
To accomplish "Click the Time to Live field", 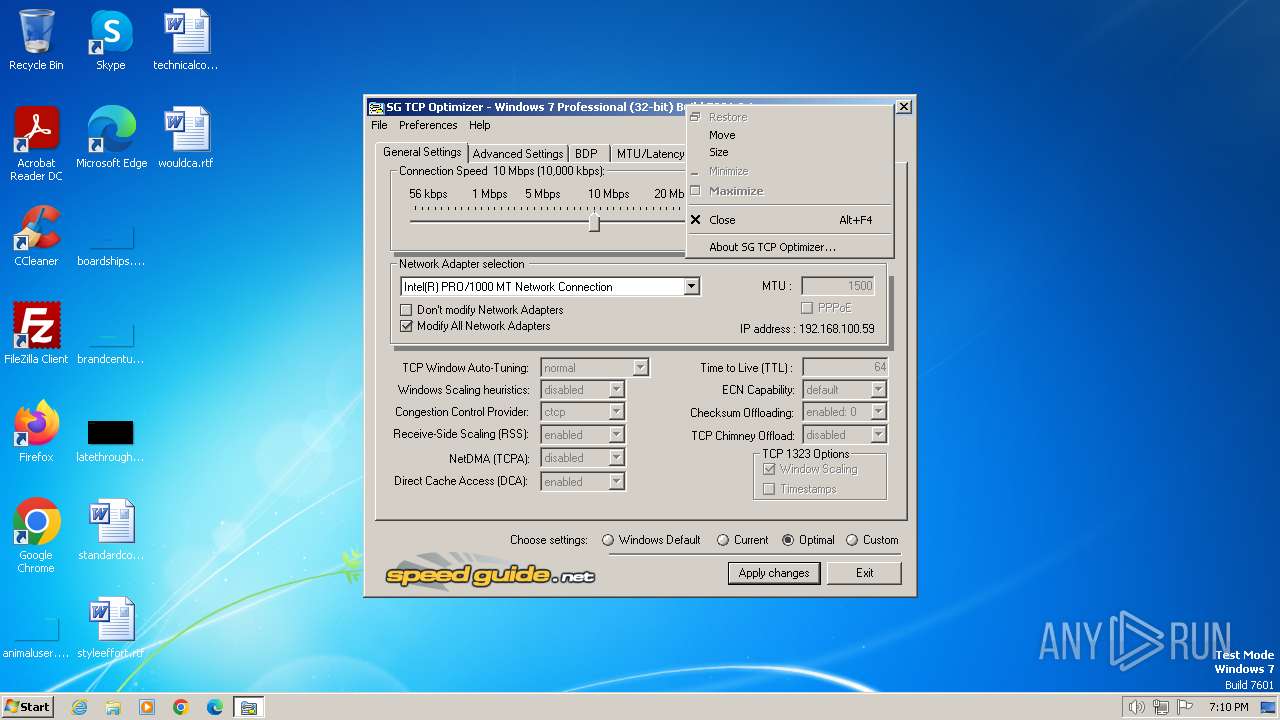I will [845, 368].
